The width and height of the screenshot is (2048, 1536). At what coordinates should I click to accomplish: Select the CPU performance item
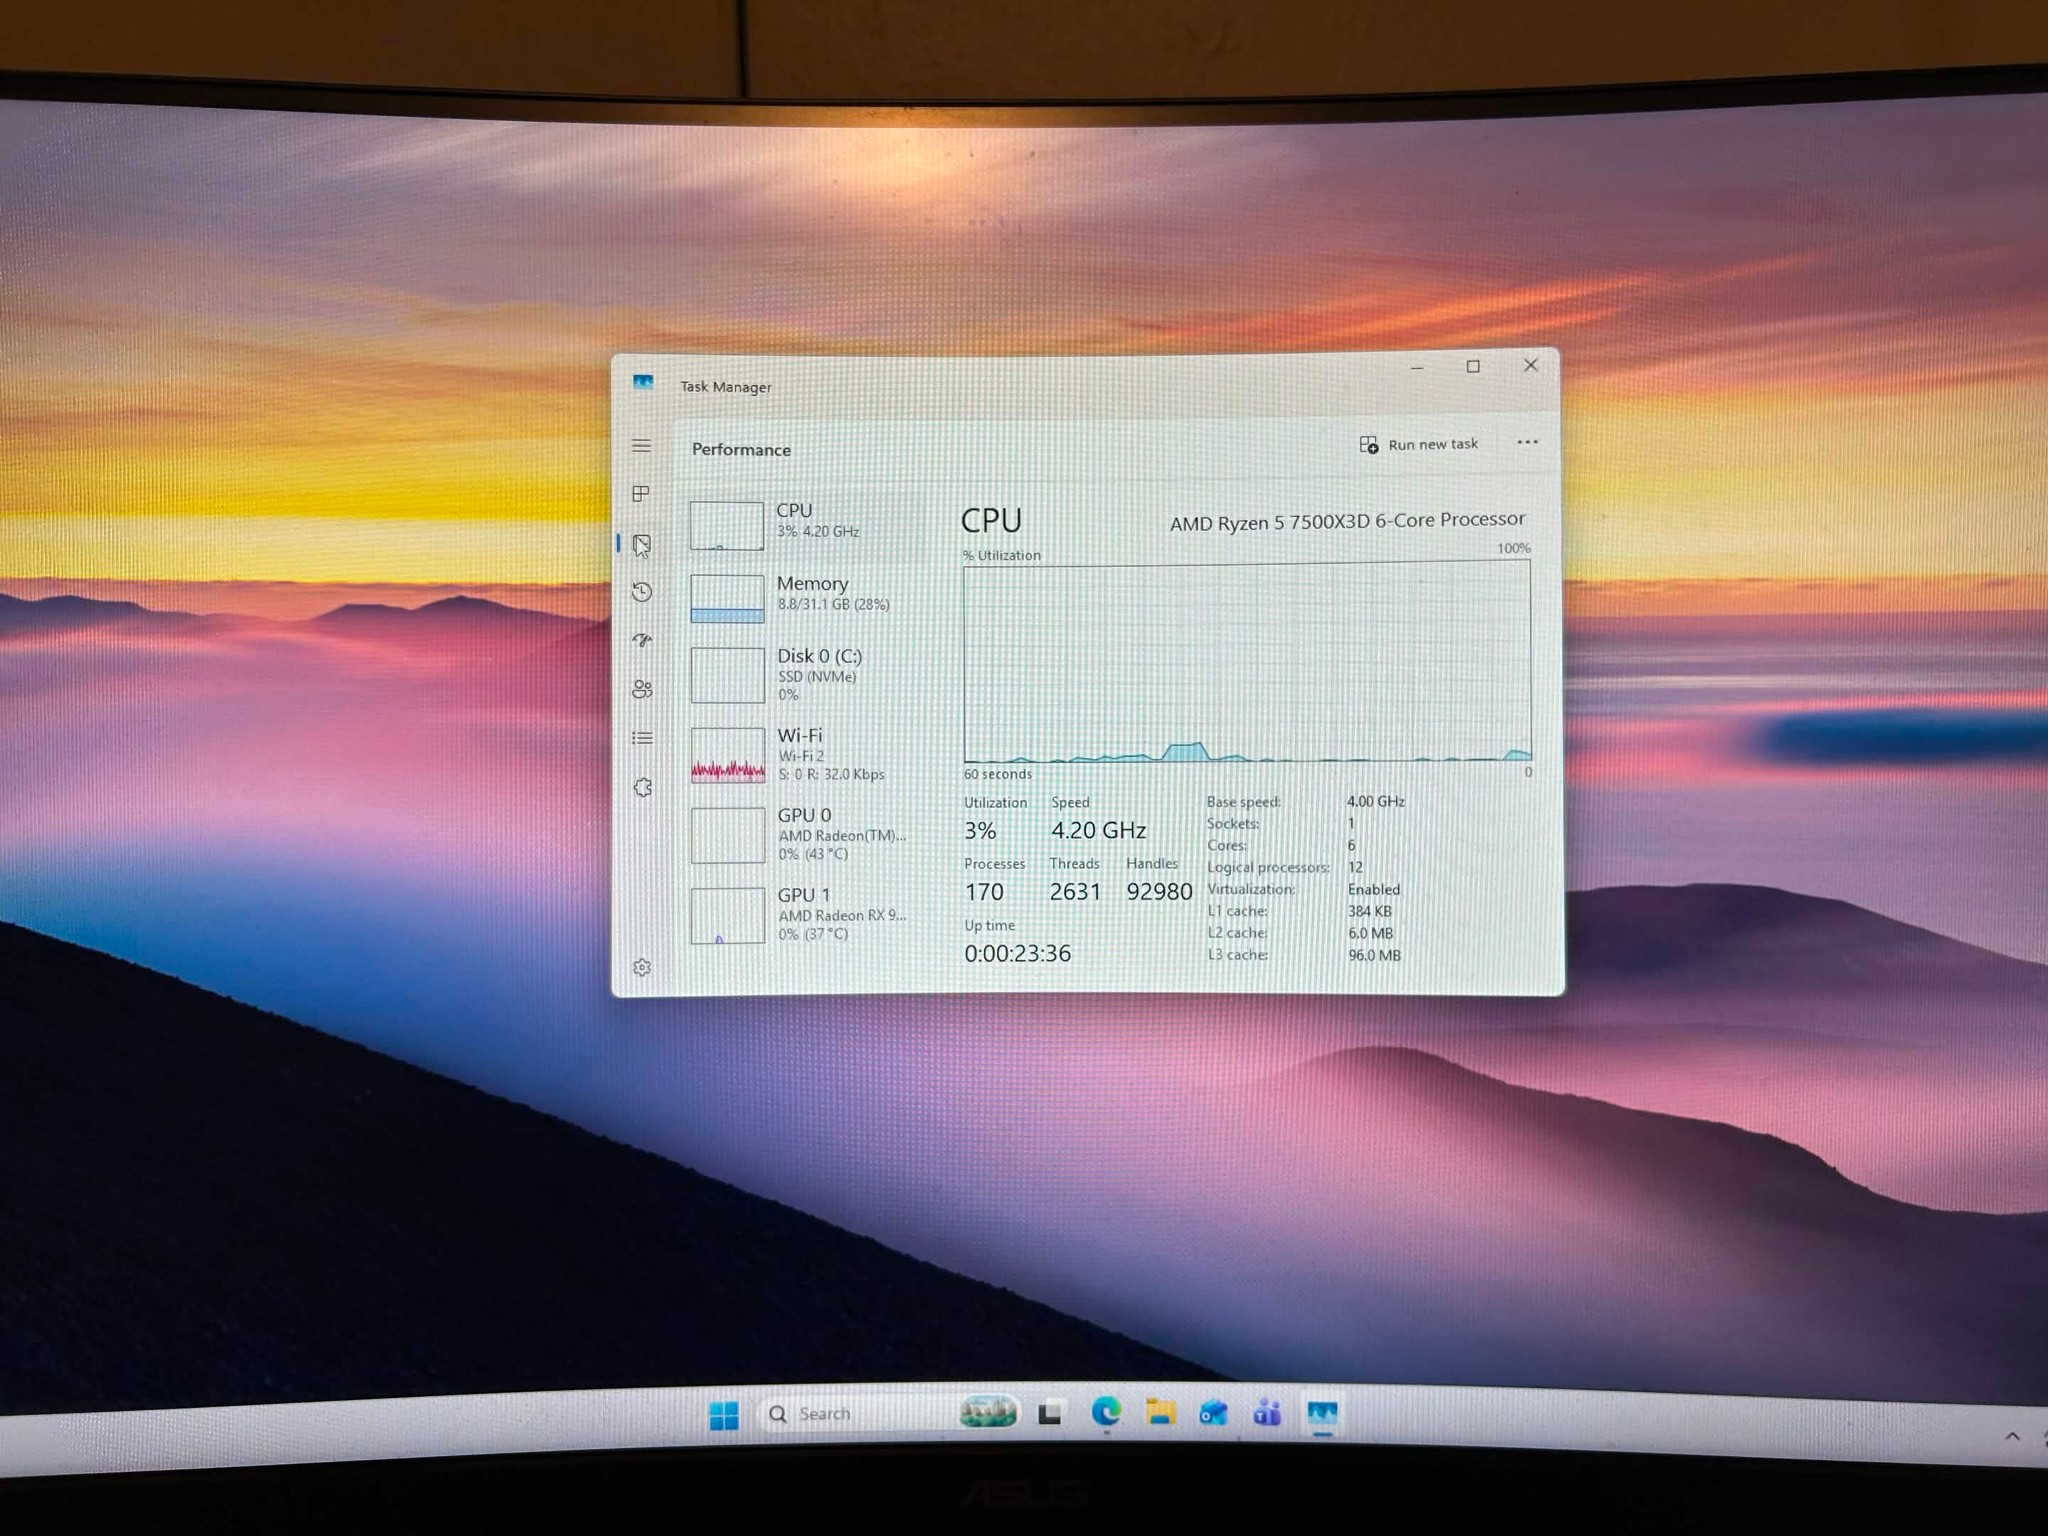[x=805, y=523]
